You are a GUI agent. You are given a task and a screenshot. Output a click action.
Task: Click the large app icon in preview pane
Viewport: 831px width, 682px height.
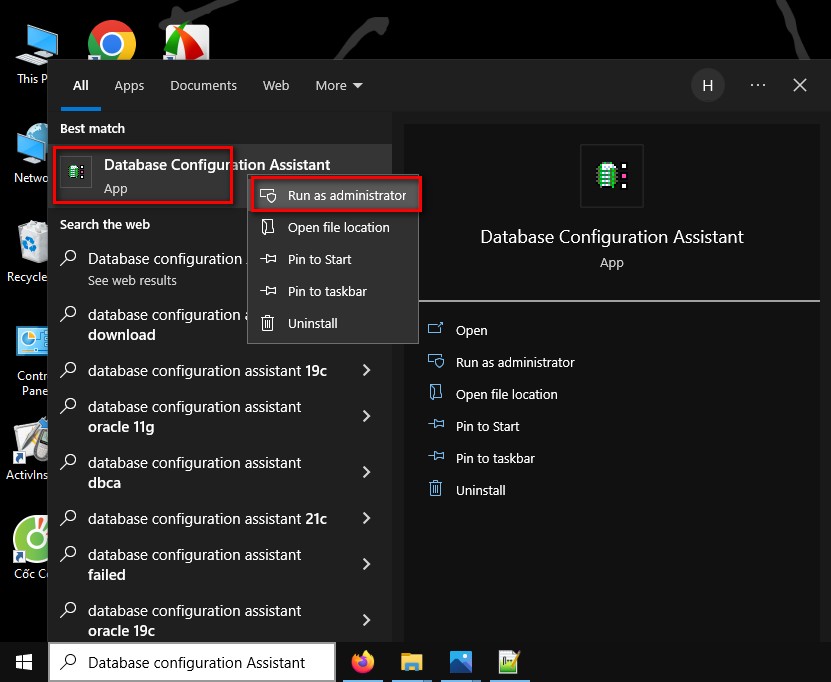click(612, 175)
